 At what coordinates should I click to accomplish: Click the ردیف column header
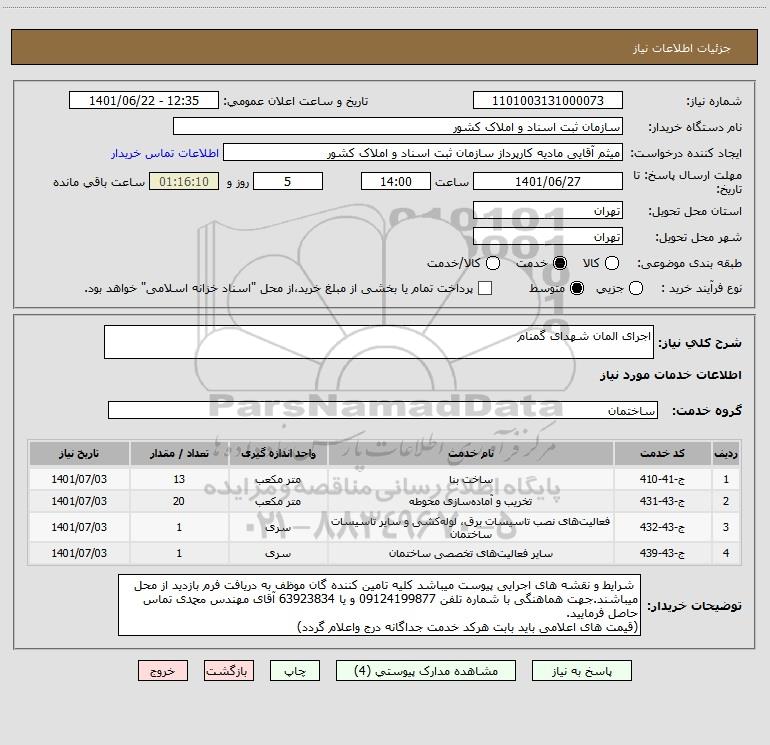tap(726, 453)
